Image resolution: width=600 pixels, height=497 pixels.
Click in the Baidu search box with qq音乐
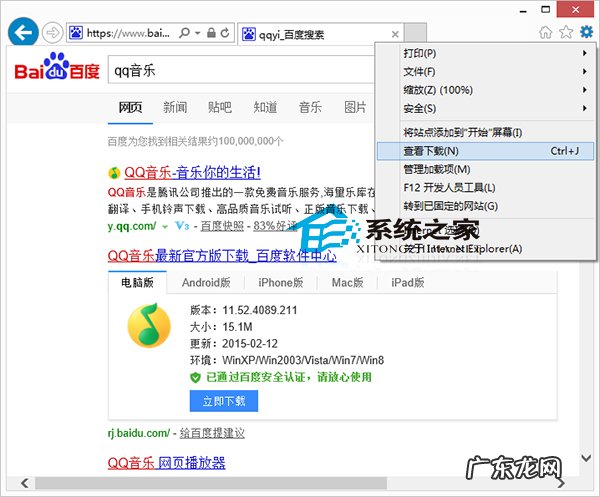pos(241,70)
